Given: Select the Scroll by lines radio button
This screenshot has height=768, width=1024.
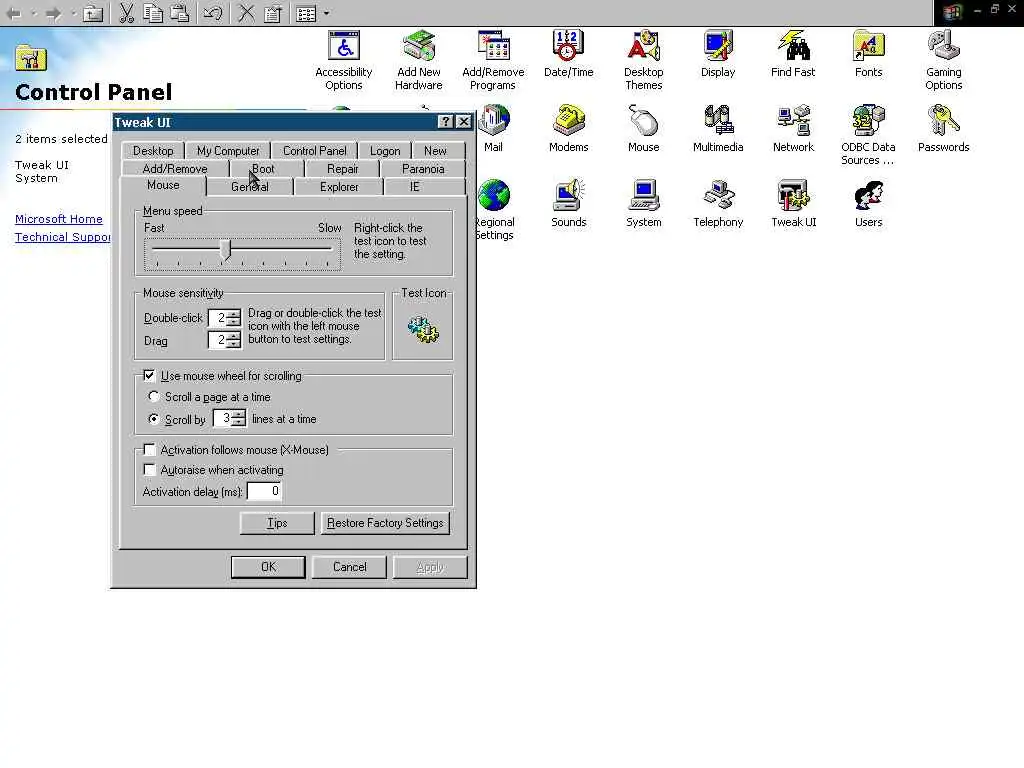Looking at the screenshot, I should [153, 419].
